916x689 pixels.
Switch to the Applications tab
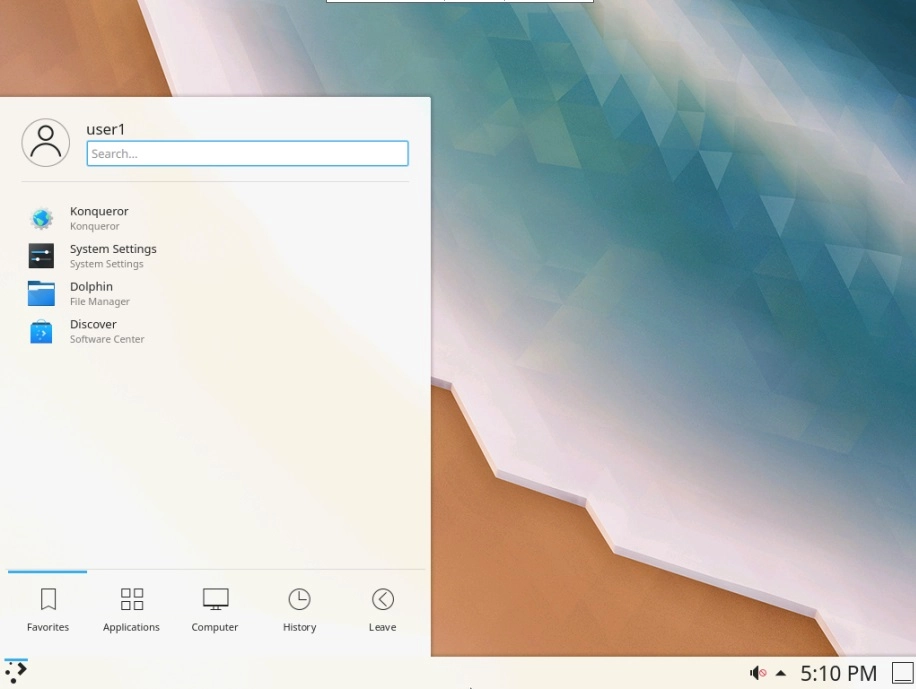(x=131, y=610)
